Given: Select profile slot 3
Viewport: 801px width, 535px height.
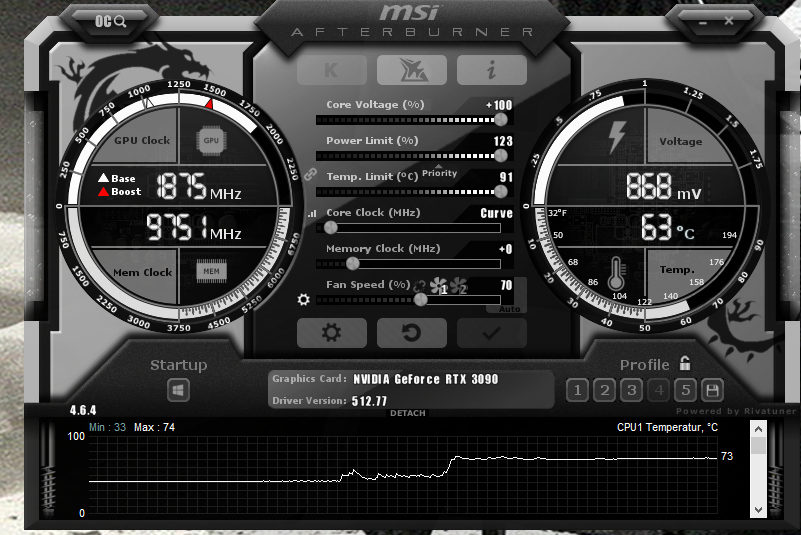Looking at the screenshot, I should 631,390.
